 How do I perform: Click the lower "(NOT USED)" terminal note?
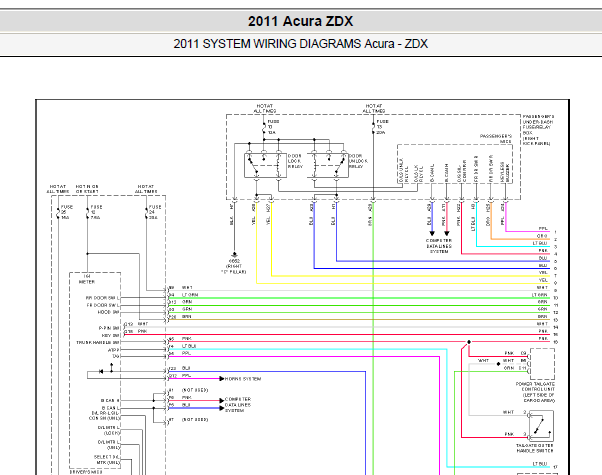[195, 420]
